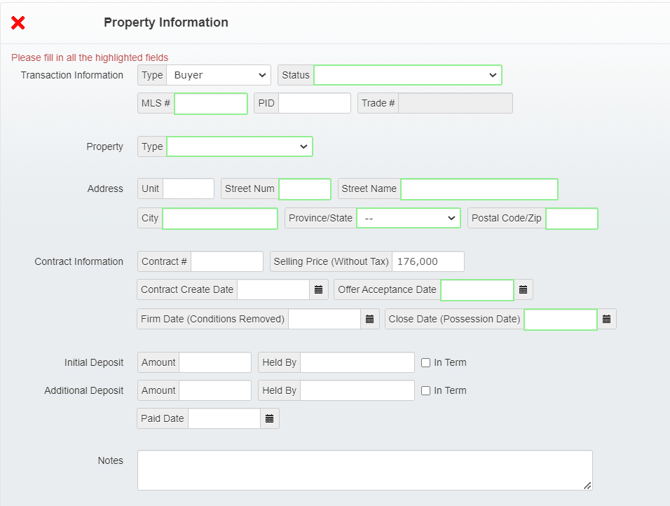This screenshot has height=506, width=670.
Task: Select the Province/State dropdown
Action: click(408, 218)
